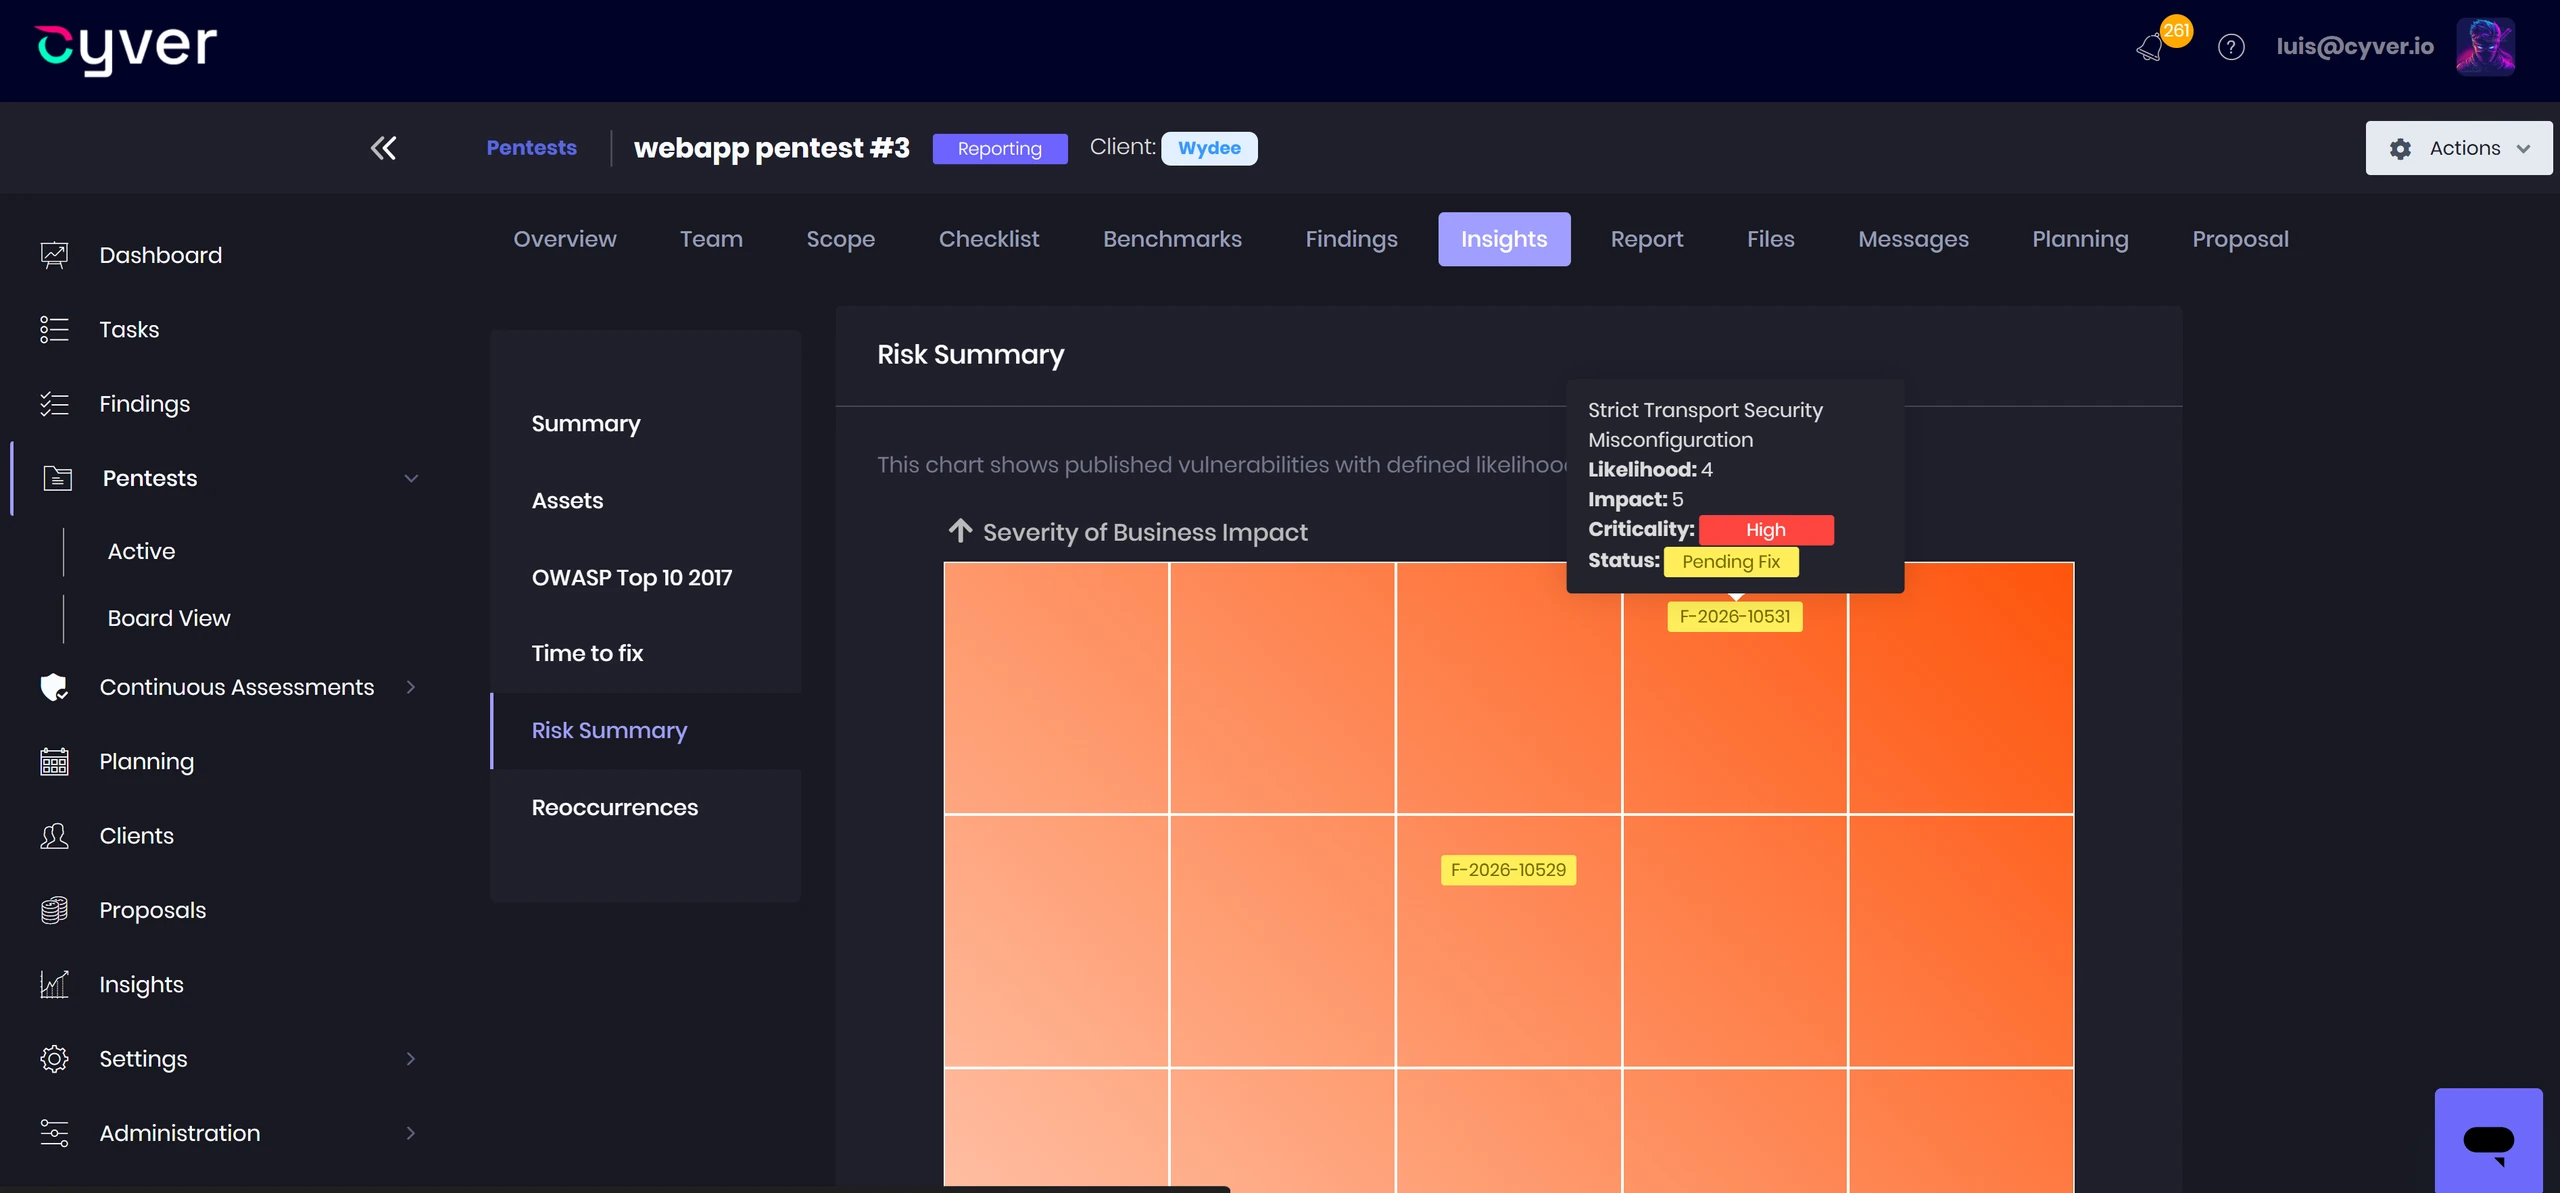Viewport: 2560px width, 1193px height.
Task: Select Time to fix section
Action: click(645, 653)
